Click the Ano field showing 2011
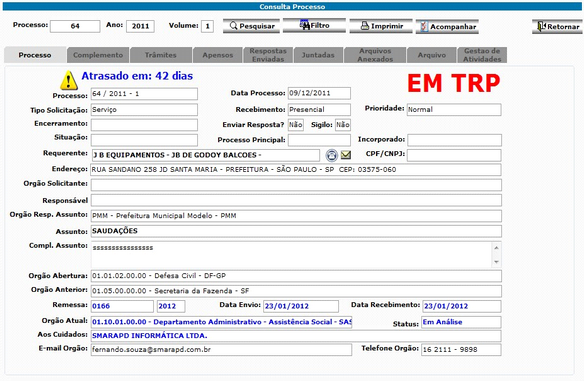 tap(140, 26)
